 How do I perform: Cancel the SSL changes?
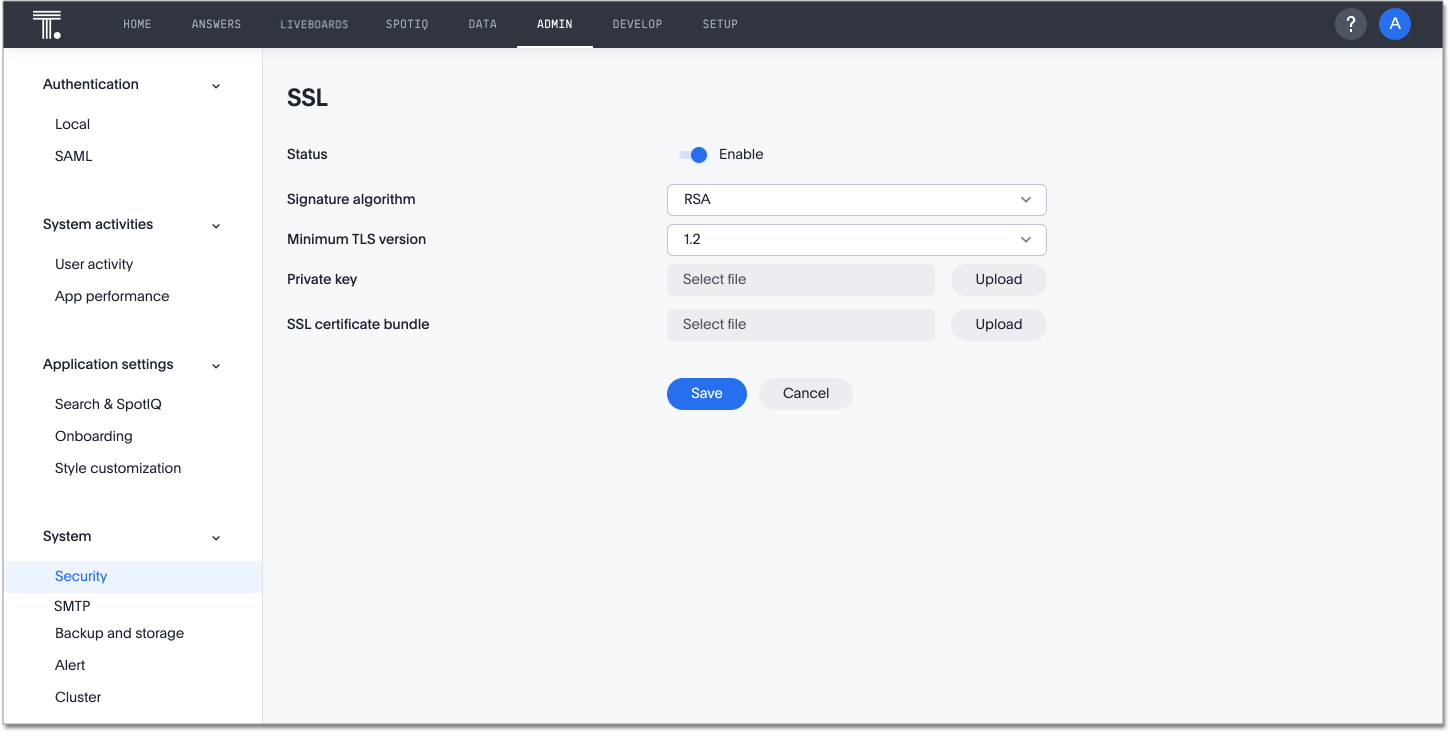coord(805,393)
